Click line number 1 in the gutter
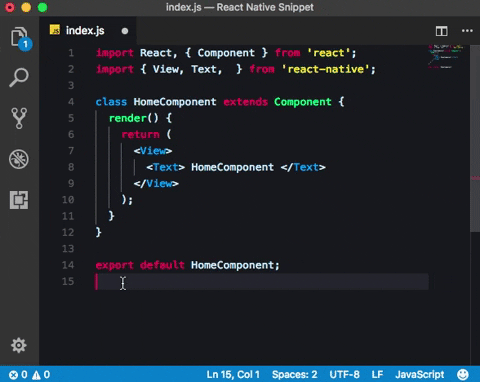480x382 pixels. tap(71, 53)
